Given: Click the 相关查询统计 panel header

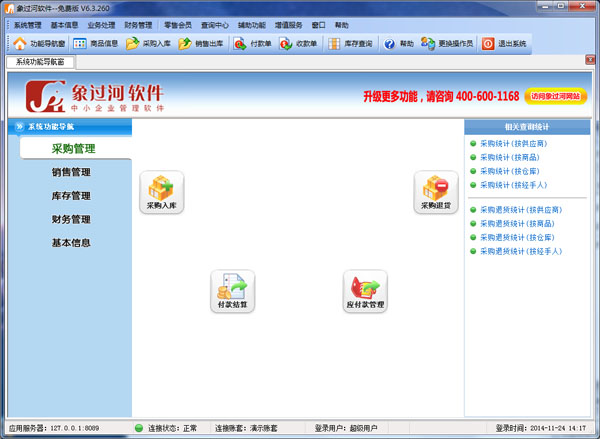Looking at the screenshot, I should (x=527, y=127).
